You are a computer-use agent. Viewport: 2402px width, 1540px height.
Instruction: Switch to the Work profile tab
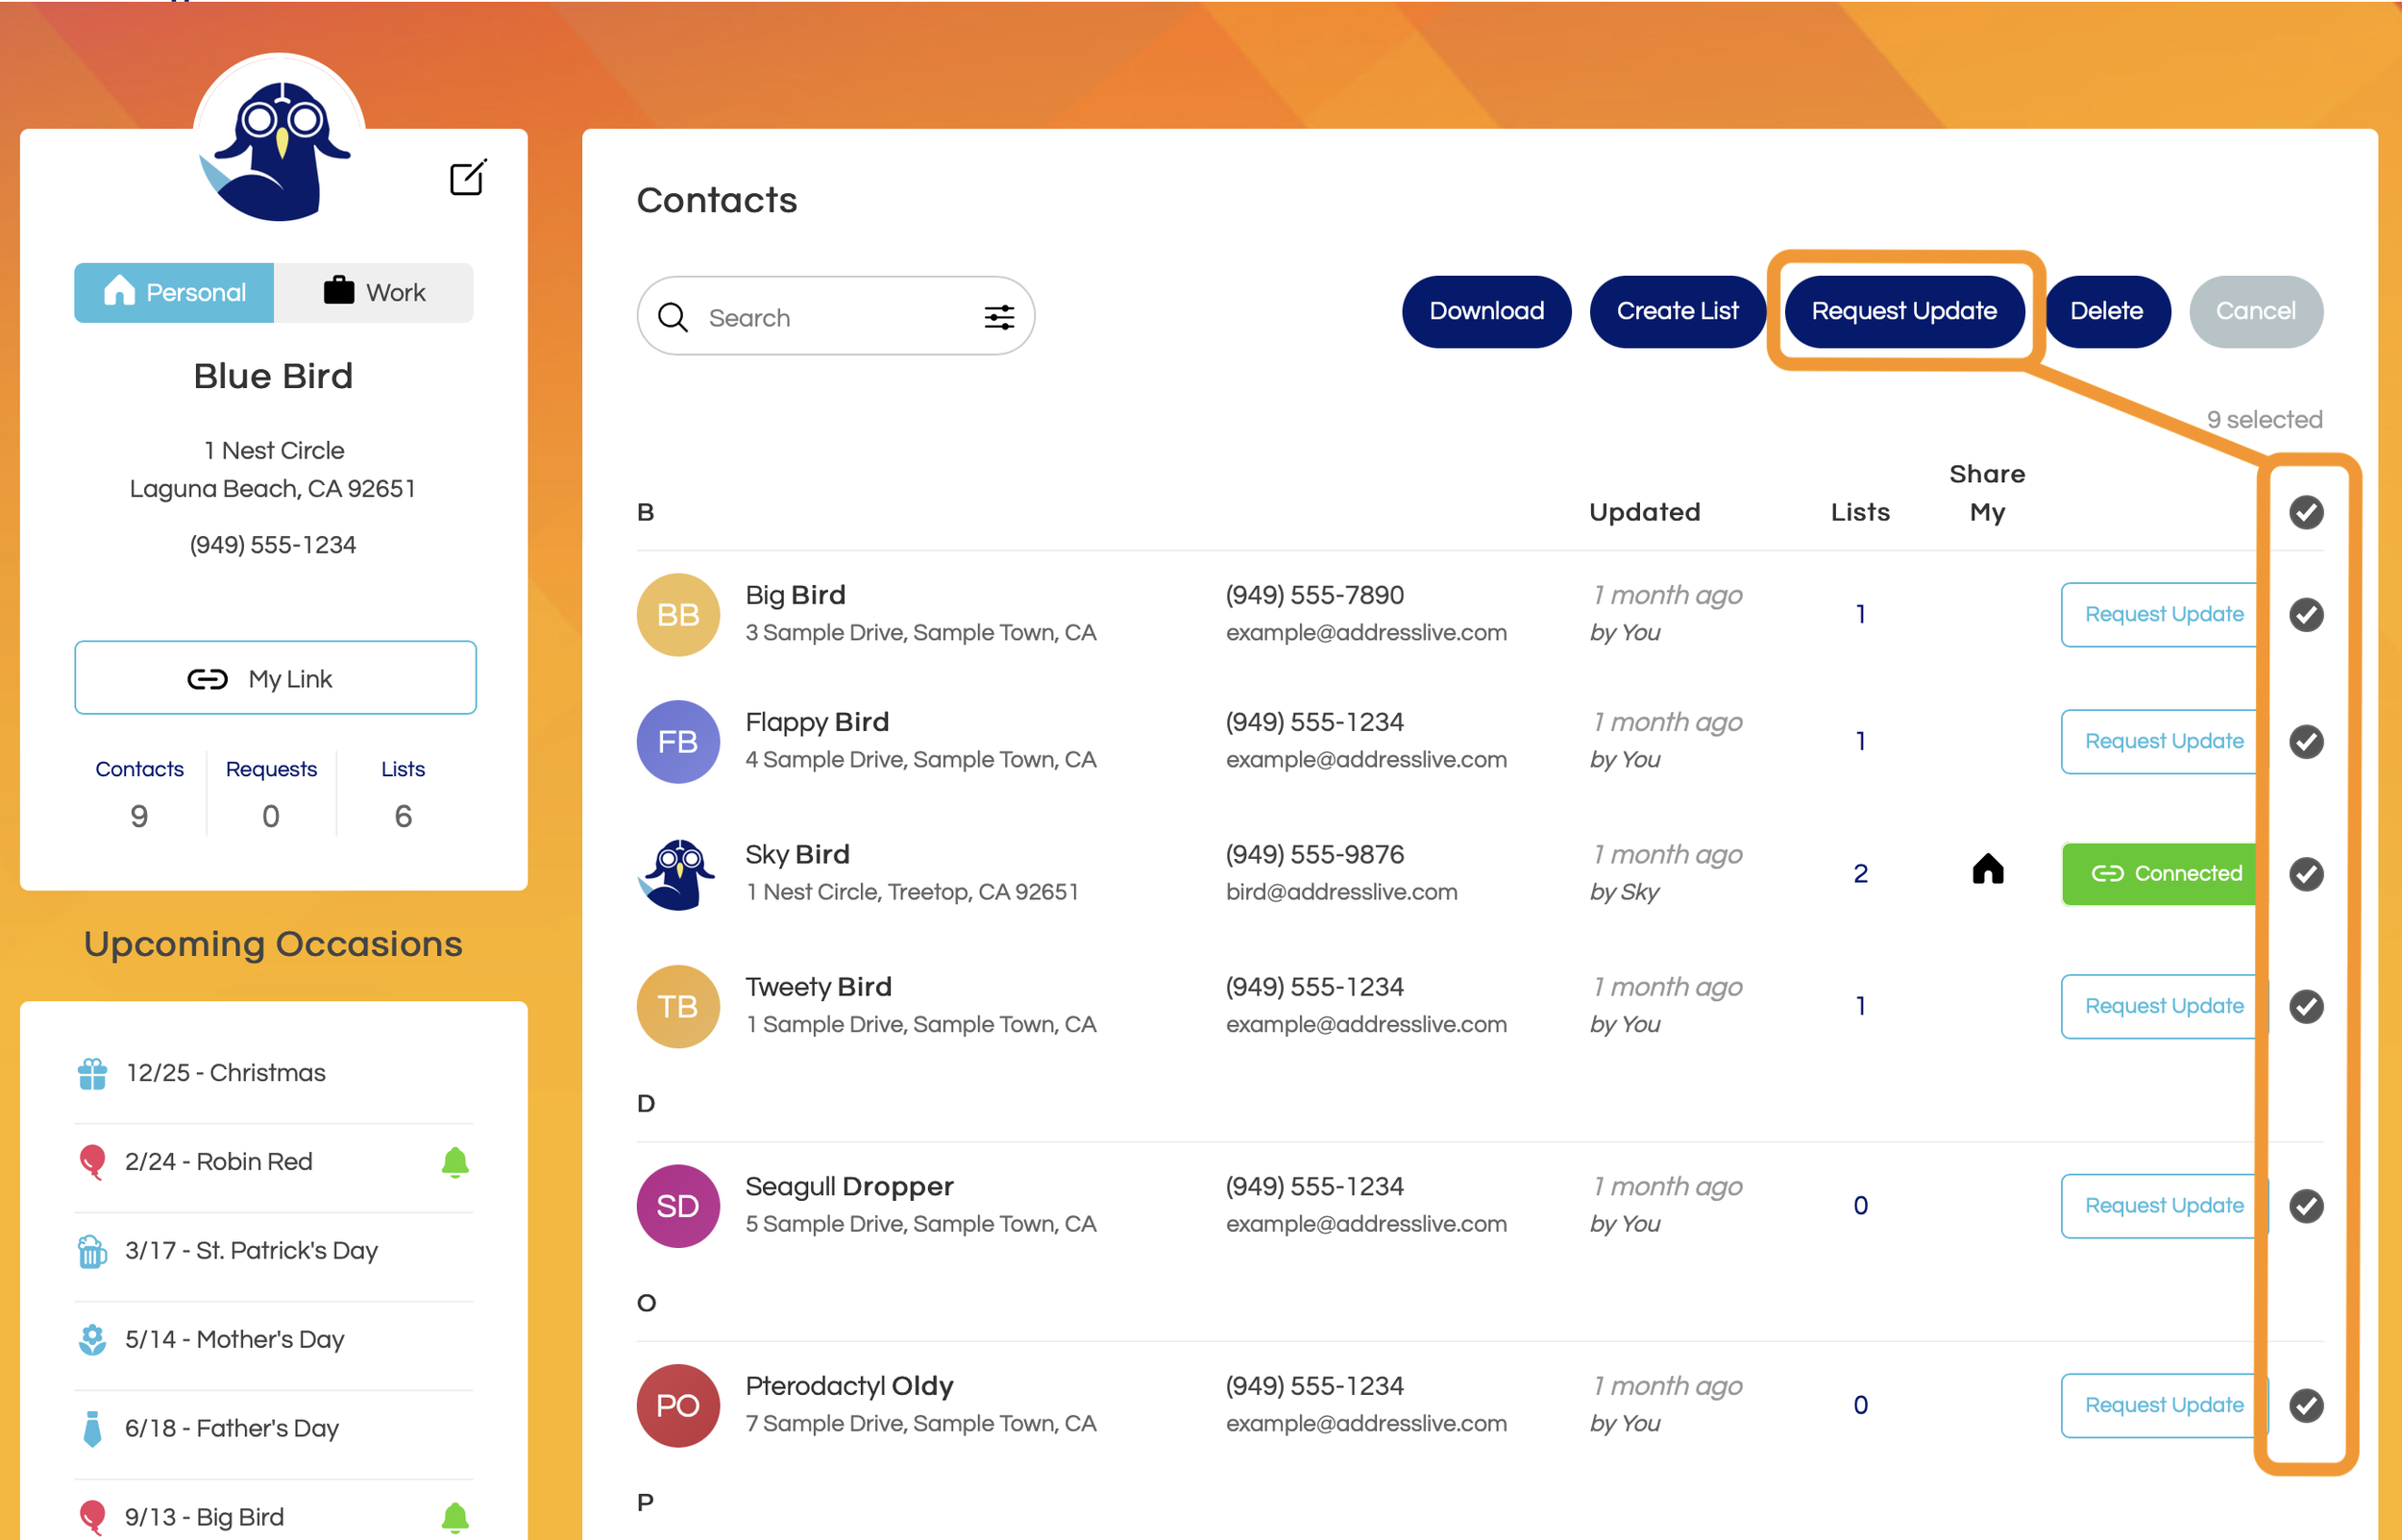(x=374, y=292)
